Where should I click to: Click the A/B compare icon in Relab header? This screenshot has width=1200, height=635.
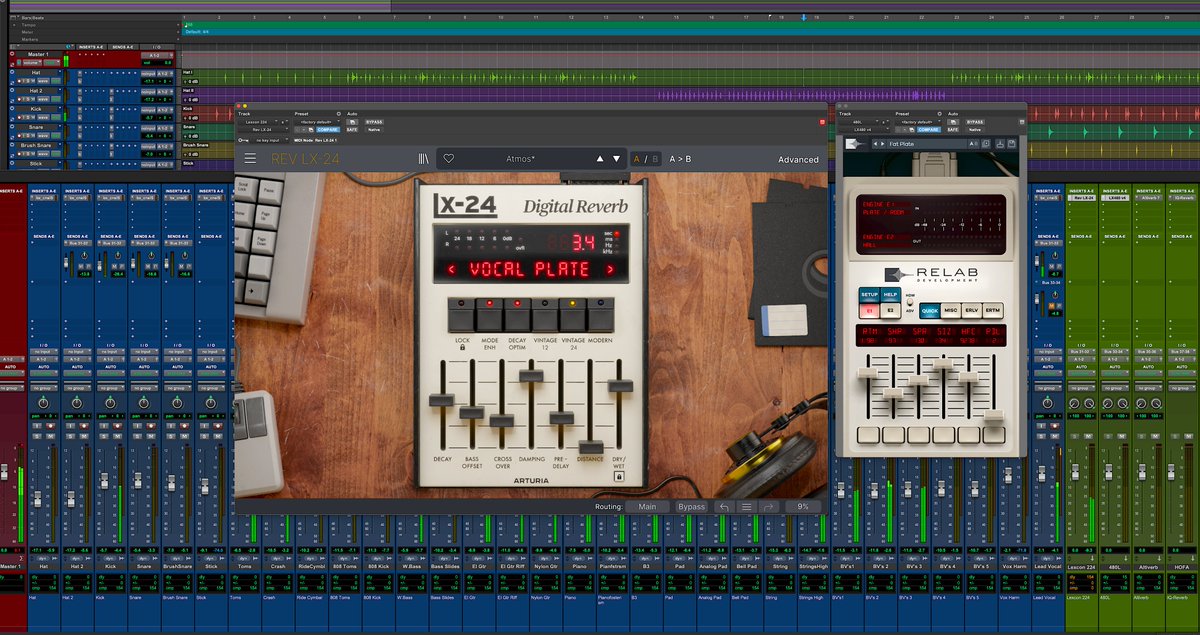coord(973,144)
